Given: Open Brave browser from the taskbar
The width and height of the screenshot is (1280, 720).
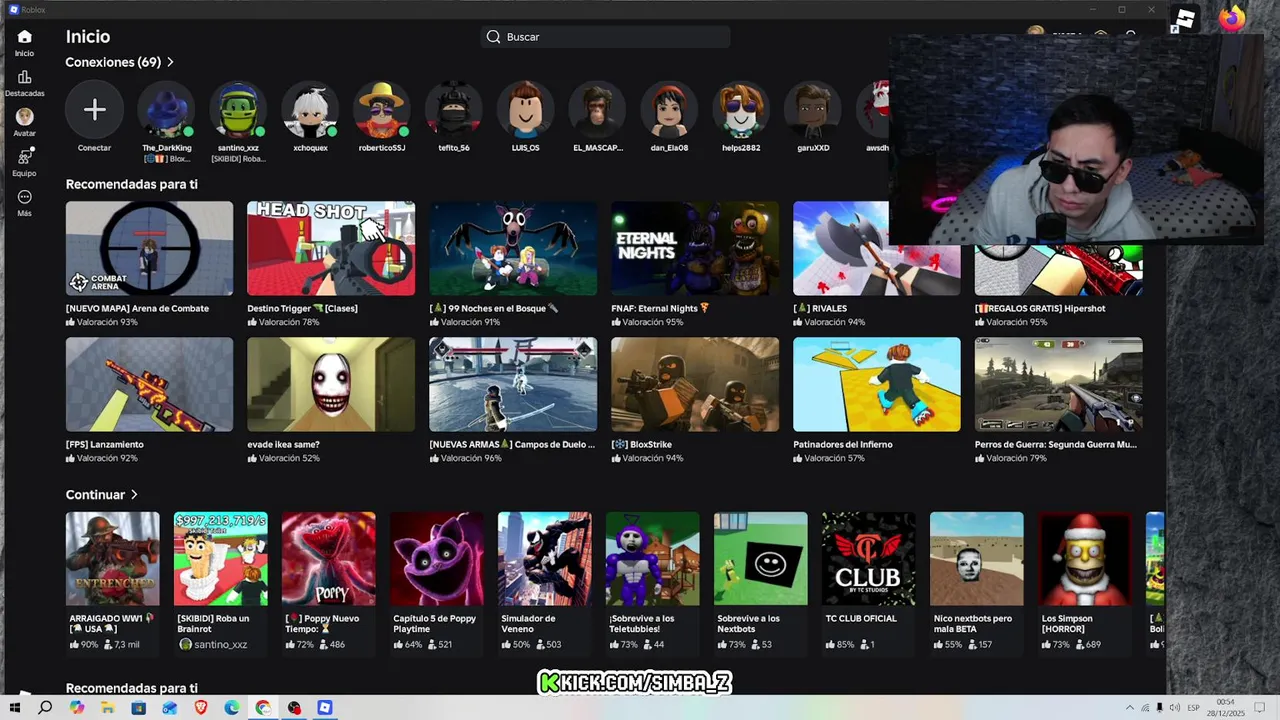Looking at the screenshot, I should coord(200,708).
